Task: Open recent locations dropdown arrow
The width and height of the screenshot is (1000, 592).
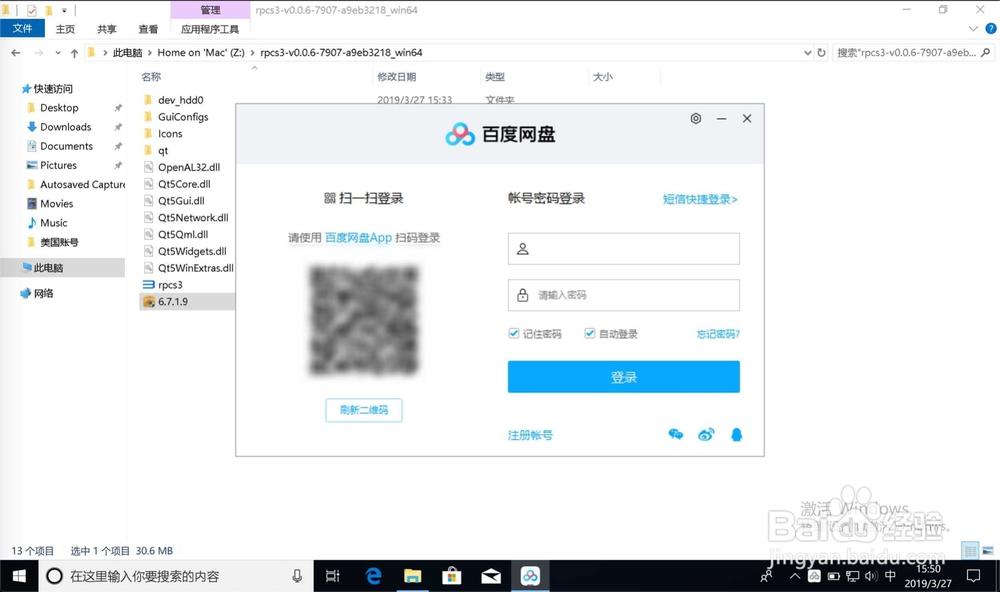Action: pyautogui.click(x=58, y=53)
